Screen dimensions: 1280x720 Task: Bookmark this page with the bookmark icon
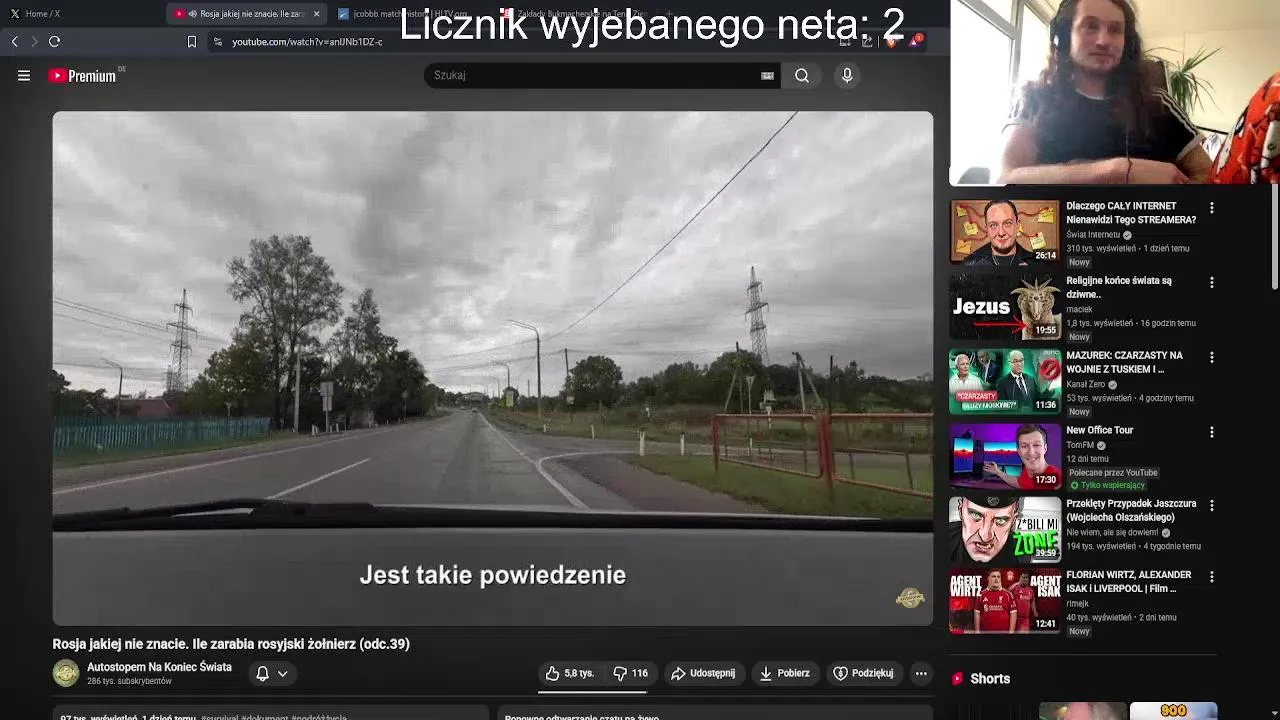192,41
